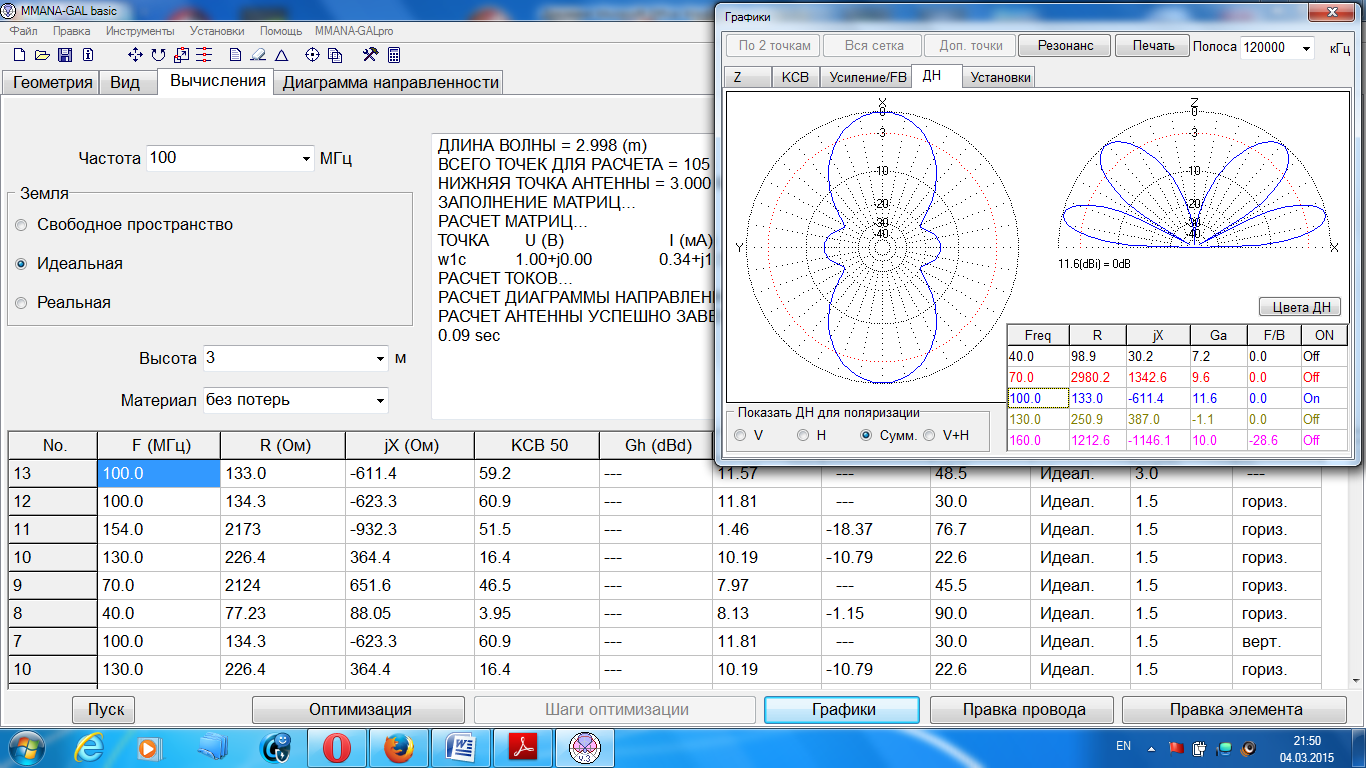Open Цвета ДН color settings
Screen dimensions: 1366x768
1300,307
